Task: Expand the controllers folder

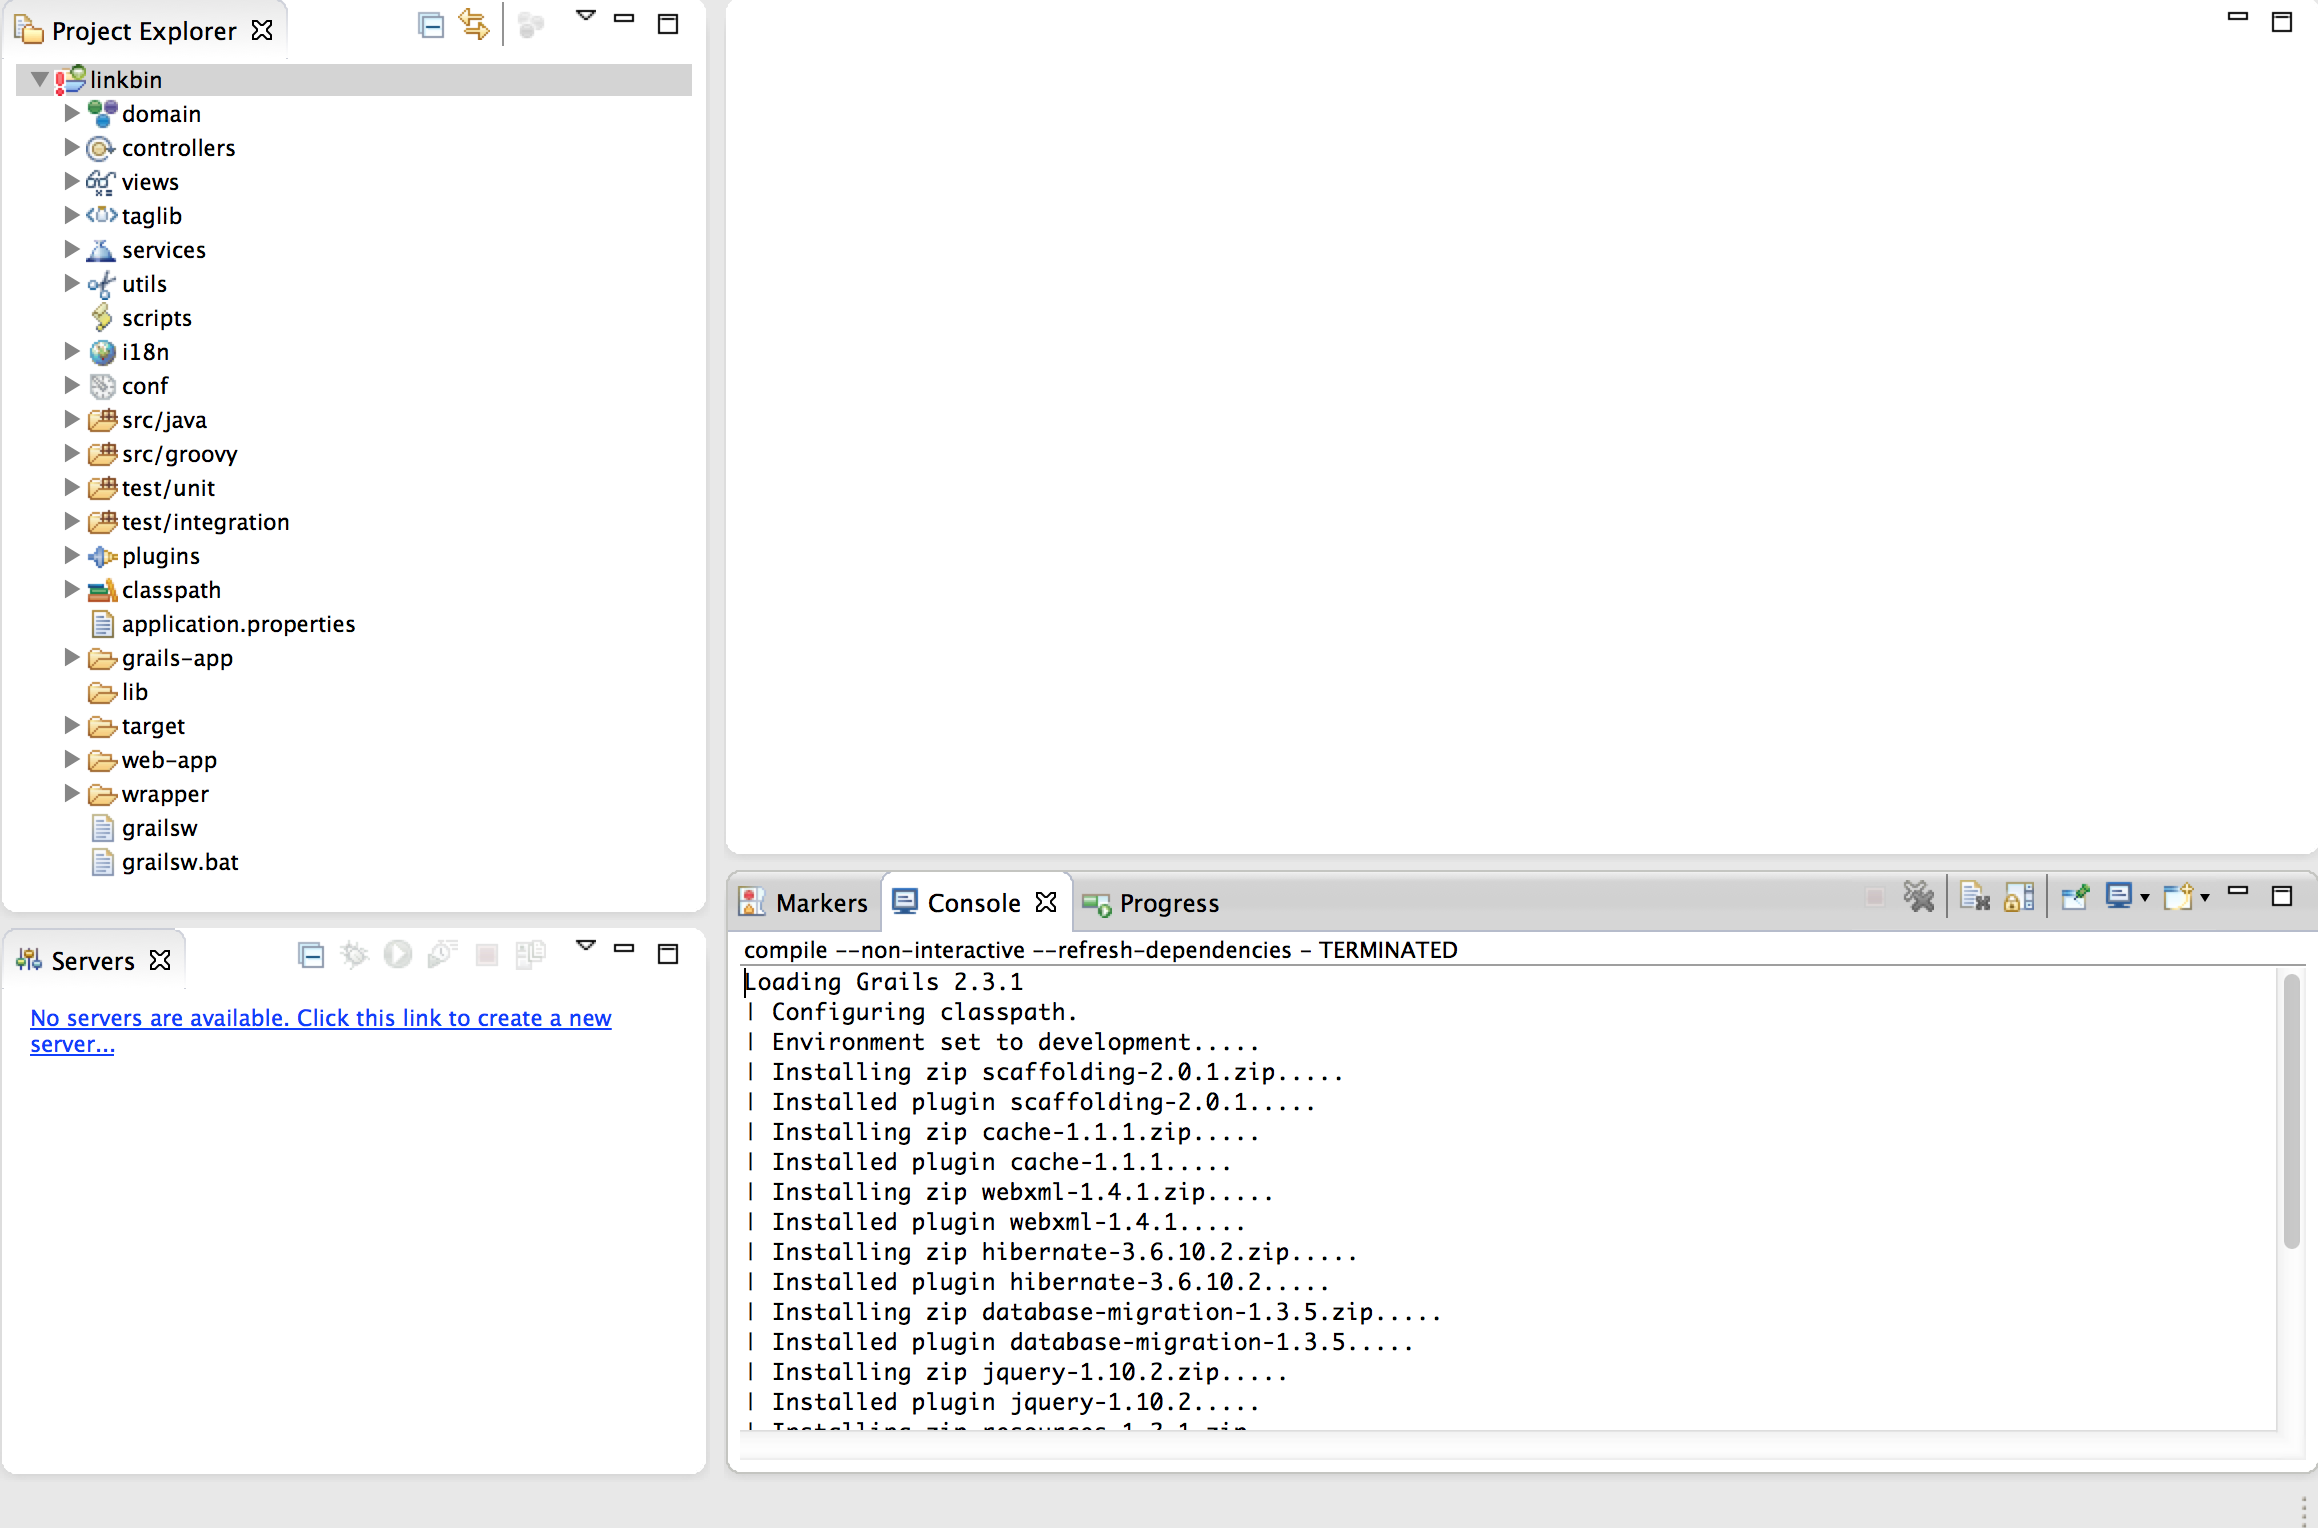Action: (x=70, y=147)
